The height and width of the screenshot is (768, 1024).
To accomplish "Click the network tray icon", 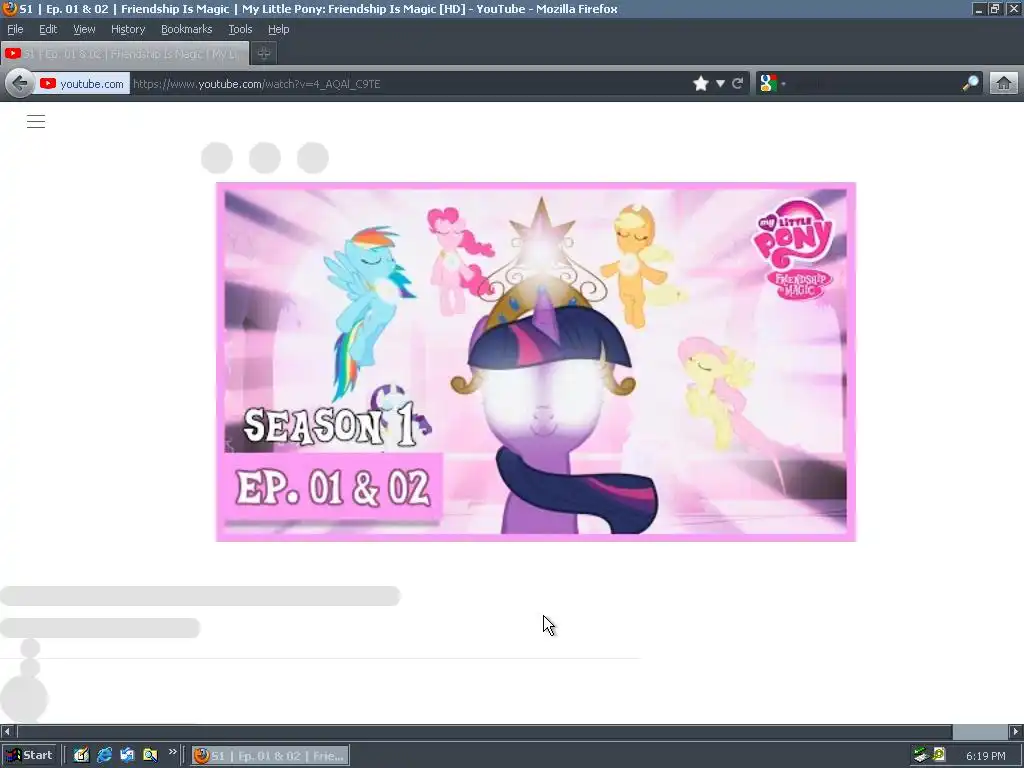I will (x=921, y=755).
